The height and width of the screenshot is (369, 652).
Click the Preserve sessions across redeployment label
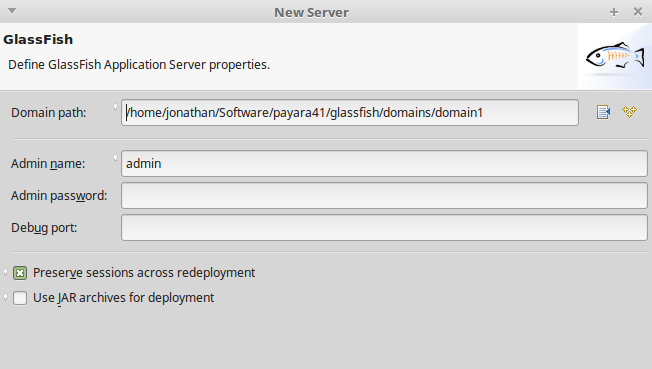(x=144, y=272)
